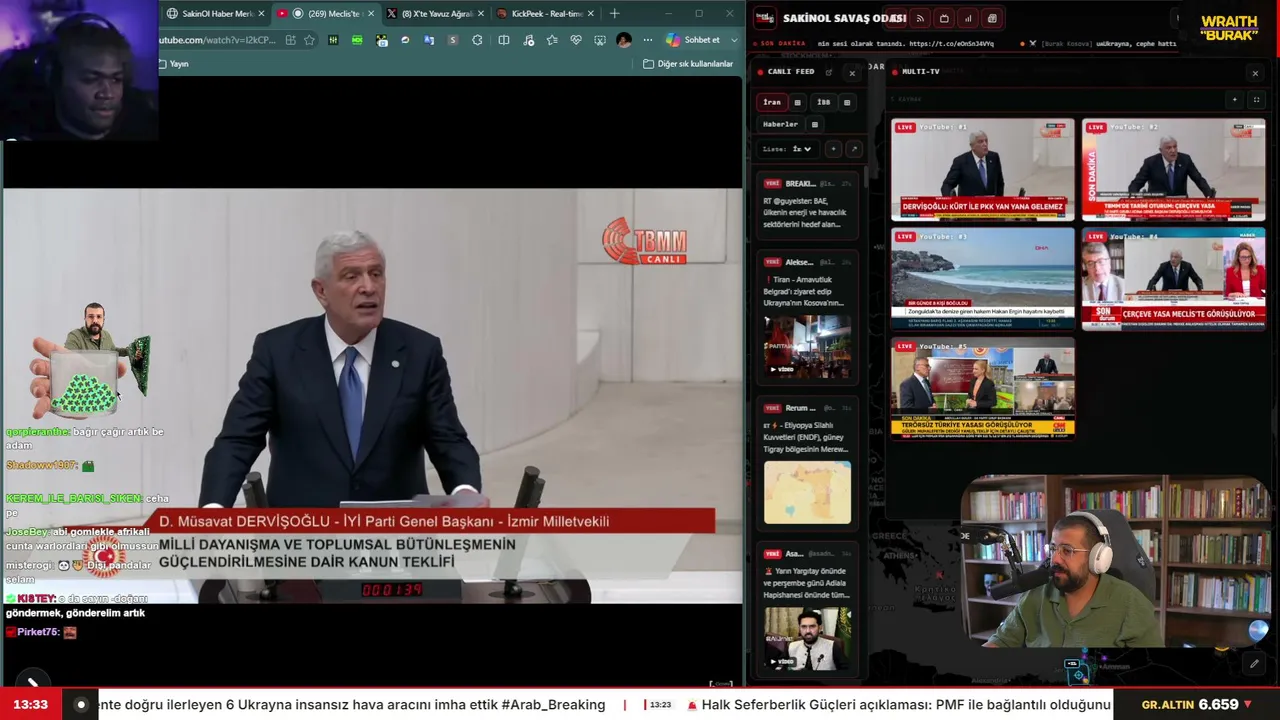Screen dimensions: 1280x720
Task: Toggle the grid icon next to Haberler
Action: 815,124
